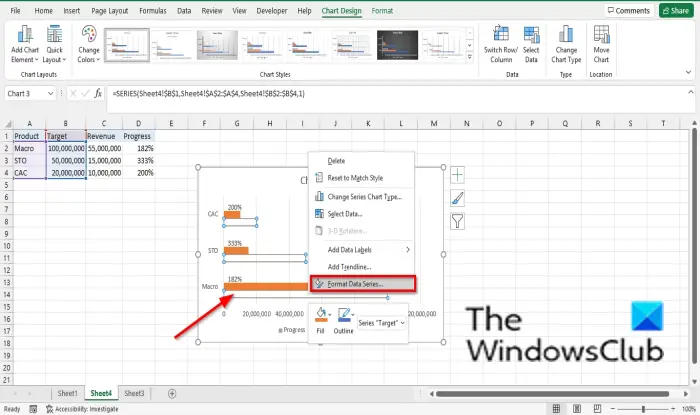Choose Select Data in context menu
The width and height of the screenshot is (700, 415).
pos(362,214)
